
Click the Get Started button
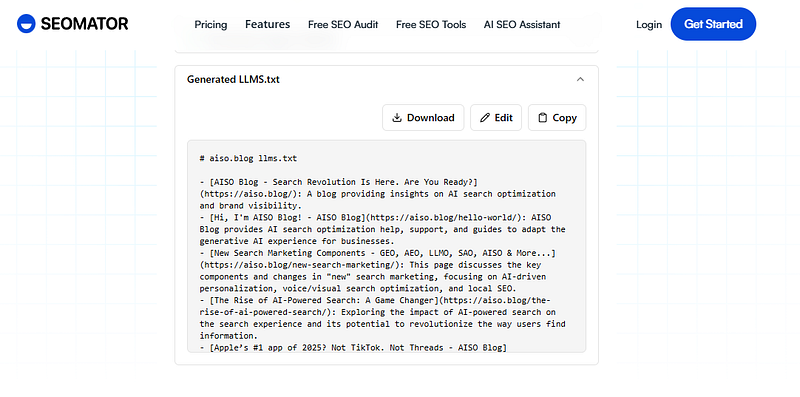click(713, 24)
